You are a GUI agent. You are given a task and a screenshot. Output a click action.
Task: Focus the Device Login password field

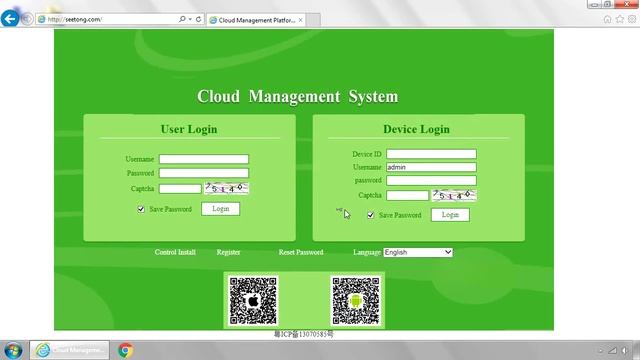pos(431,180)
